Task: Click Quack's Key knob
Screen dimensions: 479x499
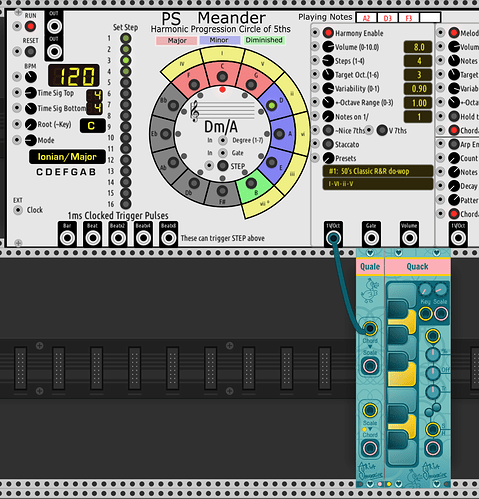Action: [x=425, y=290]
